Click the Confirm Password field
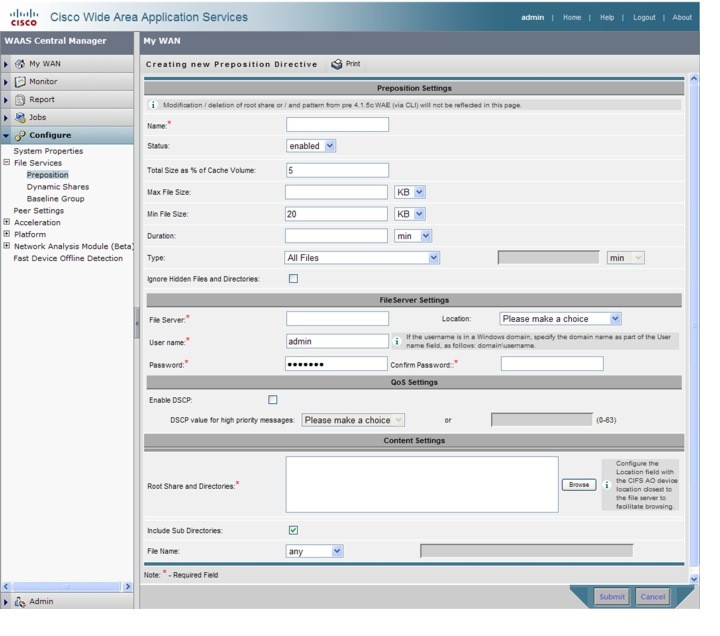 [x=552, y=364]
